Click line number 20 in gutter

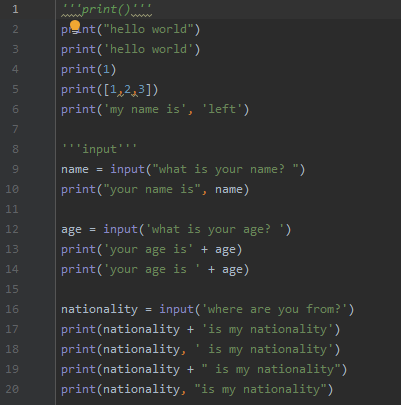pos(12,389)
